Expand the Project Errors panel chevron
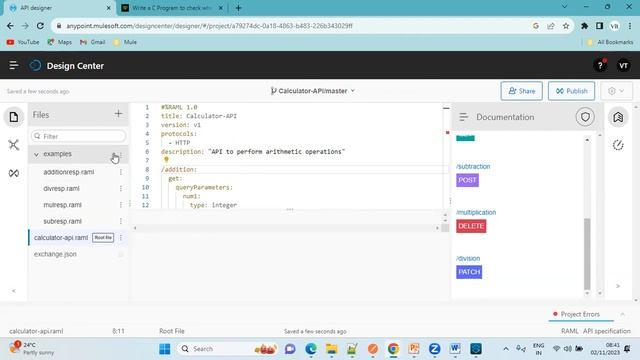Image resolution: width=640 pixels, height=360 pixels. pyautogui.click(x=622, y=314)
